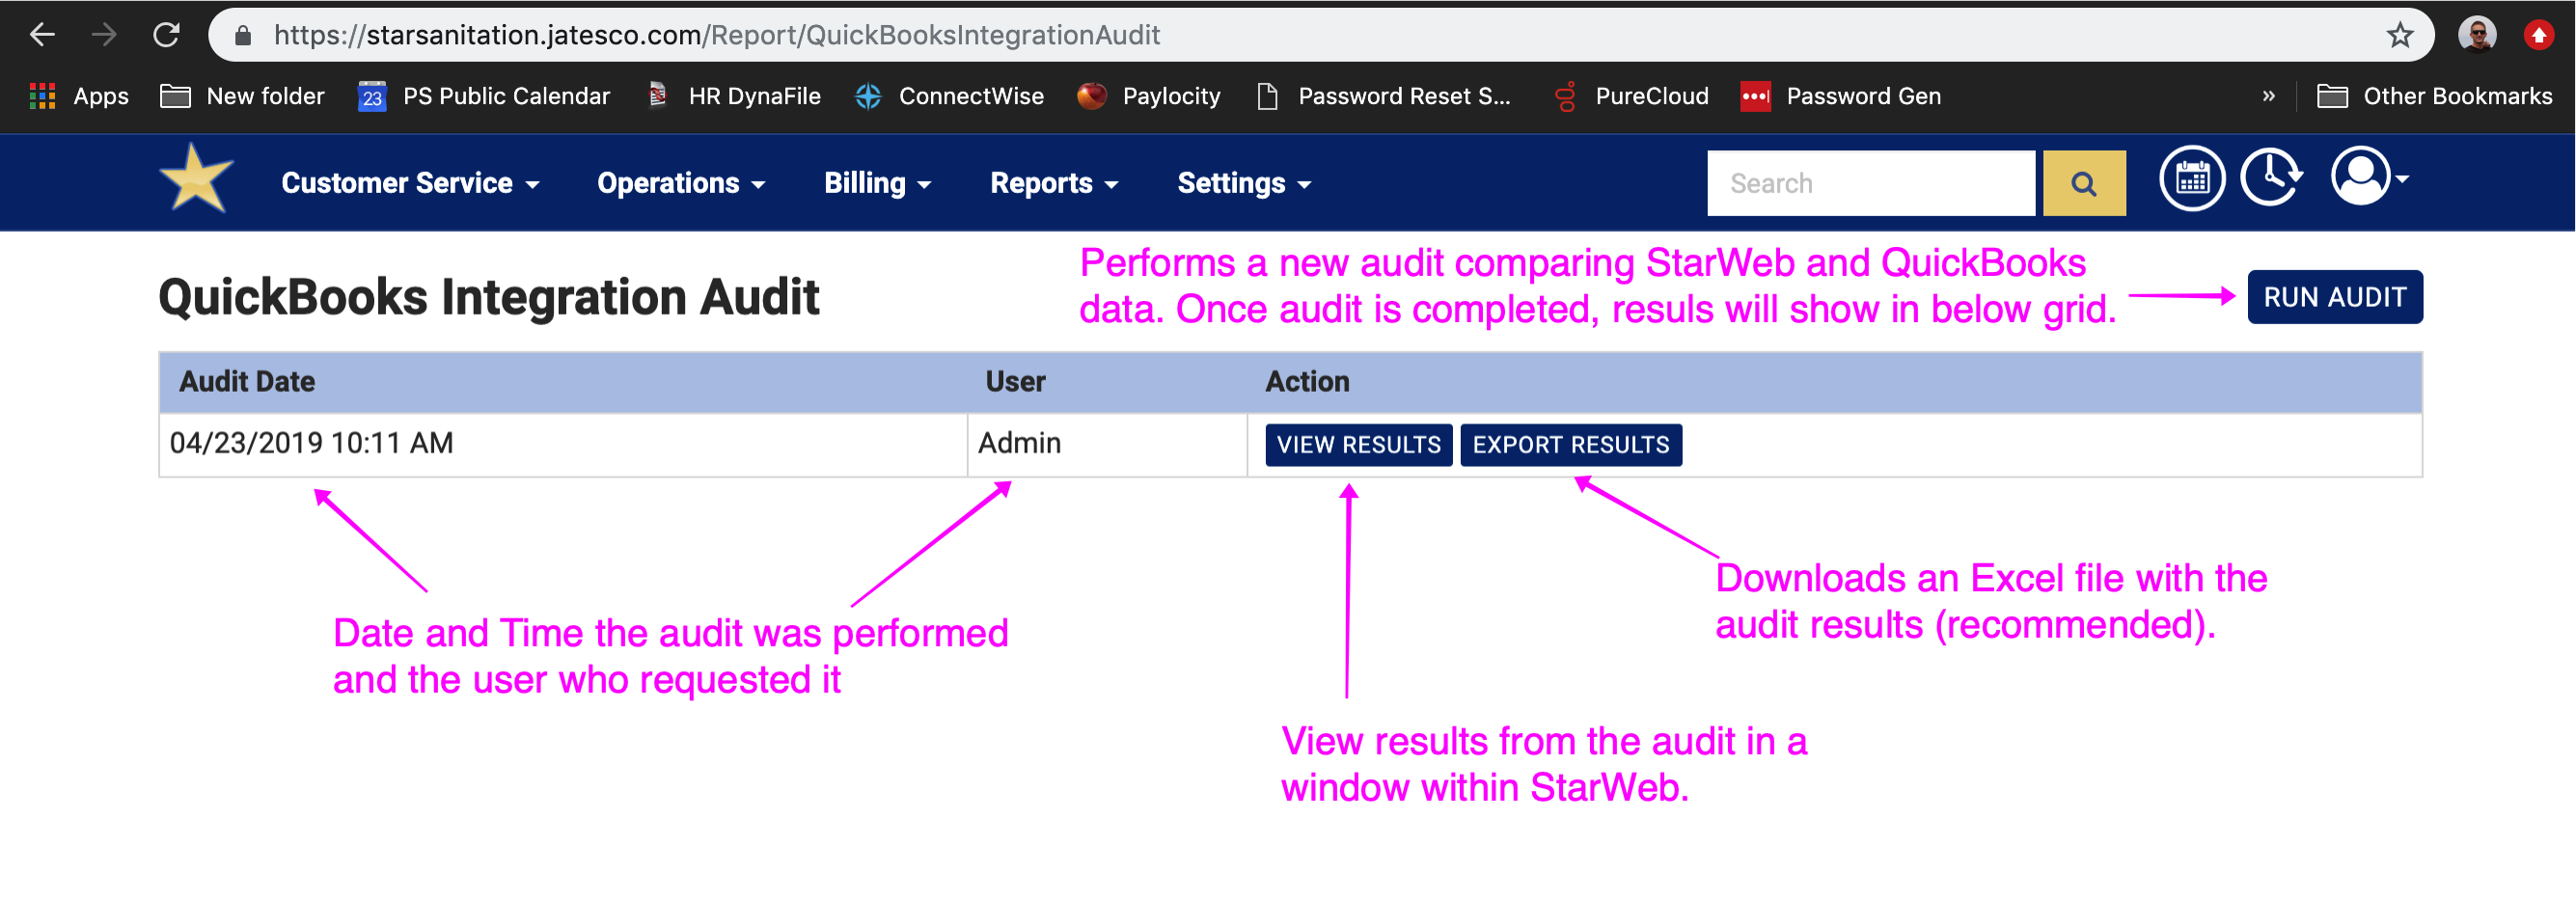The image size is (2576, 901).
Task: Open Password Gen bookmark
Action: click(1840, 96)
